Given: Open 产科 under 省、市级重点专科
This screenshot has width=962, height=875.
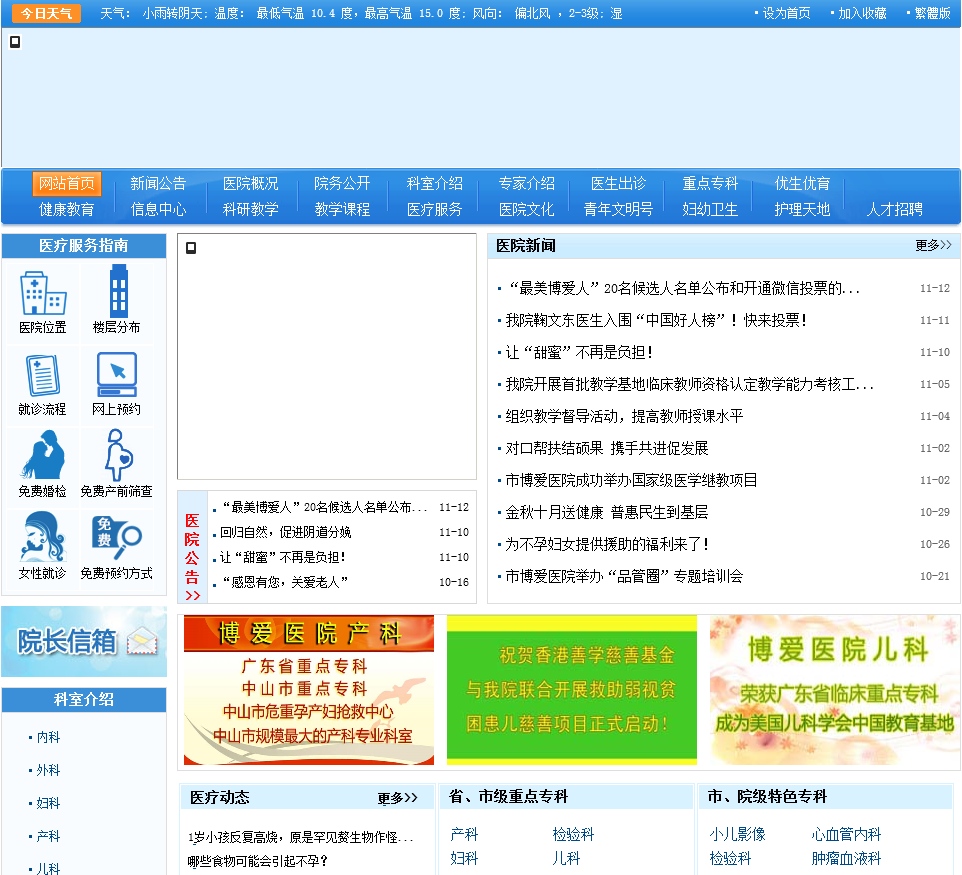Looking at the screenshot, I should click(x=464, y=835).
